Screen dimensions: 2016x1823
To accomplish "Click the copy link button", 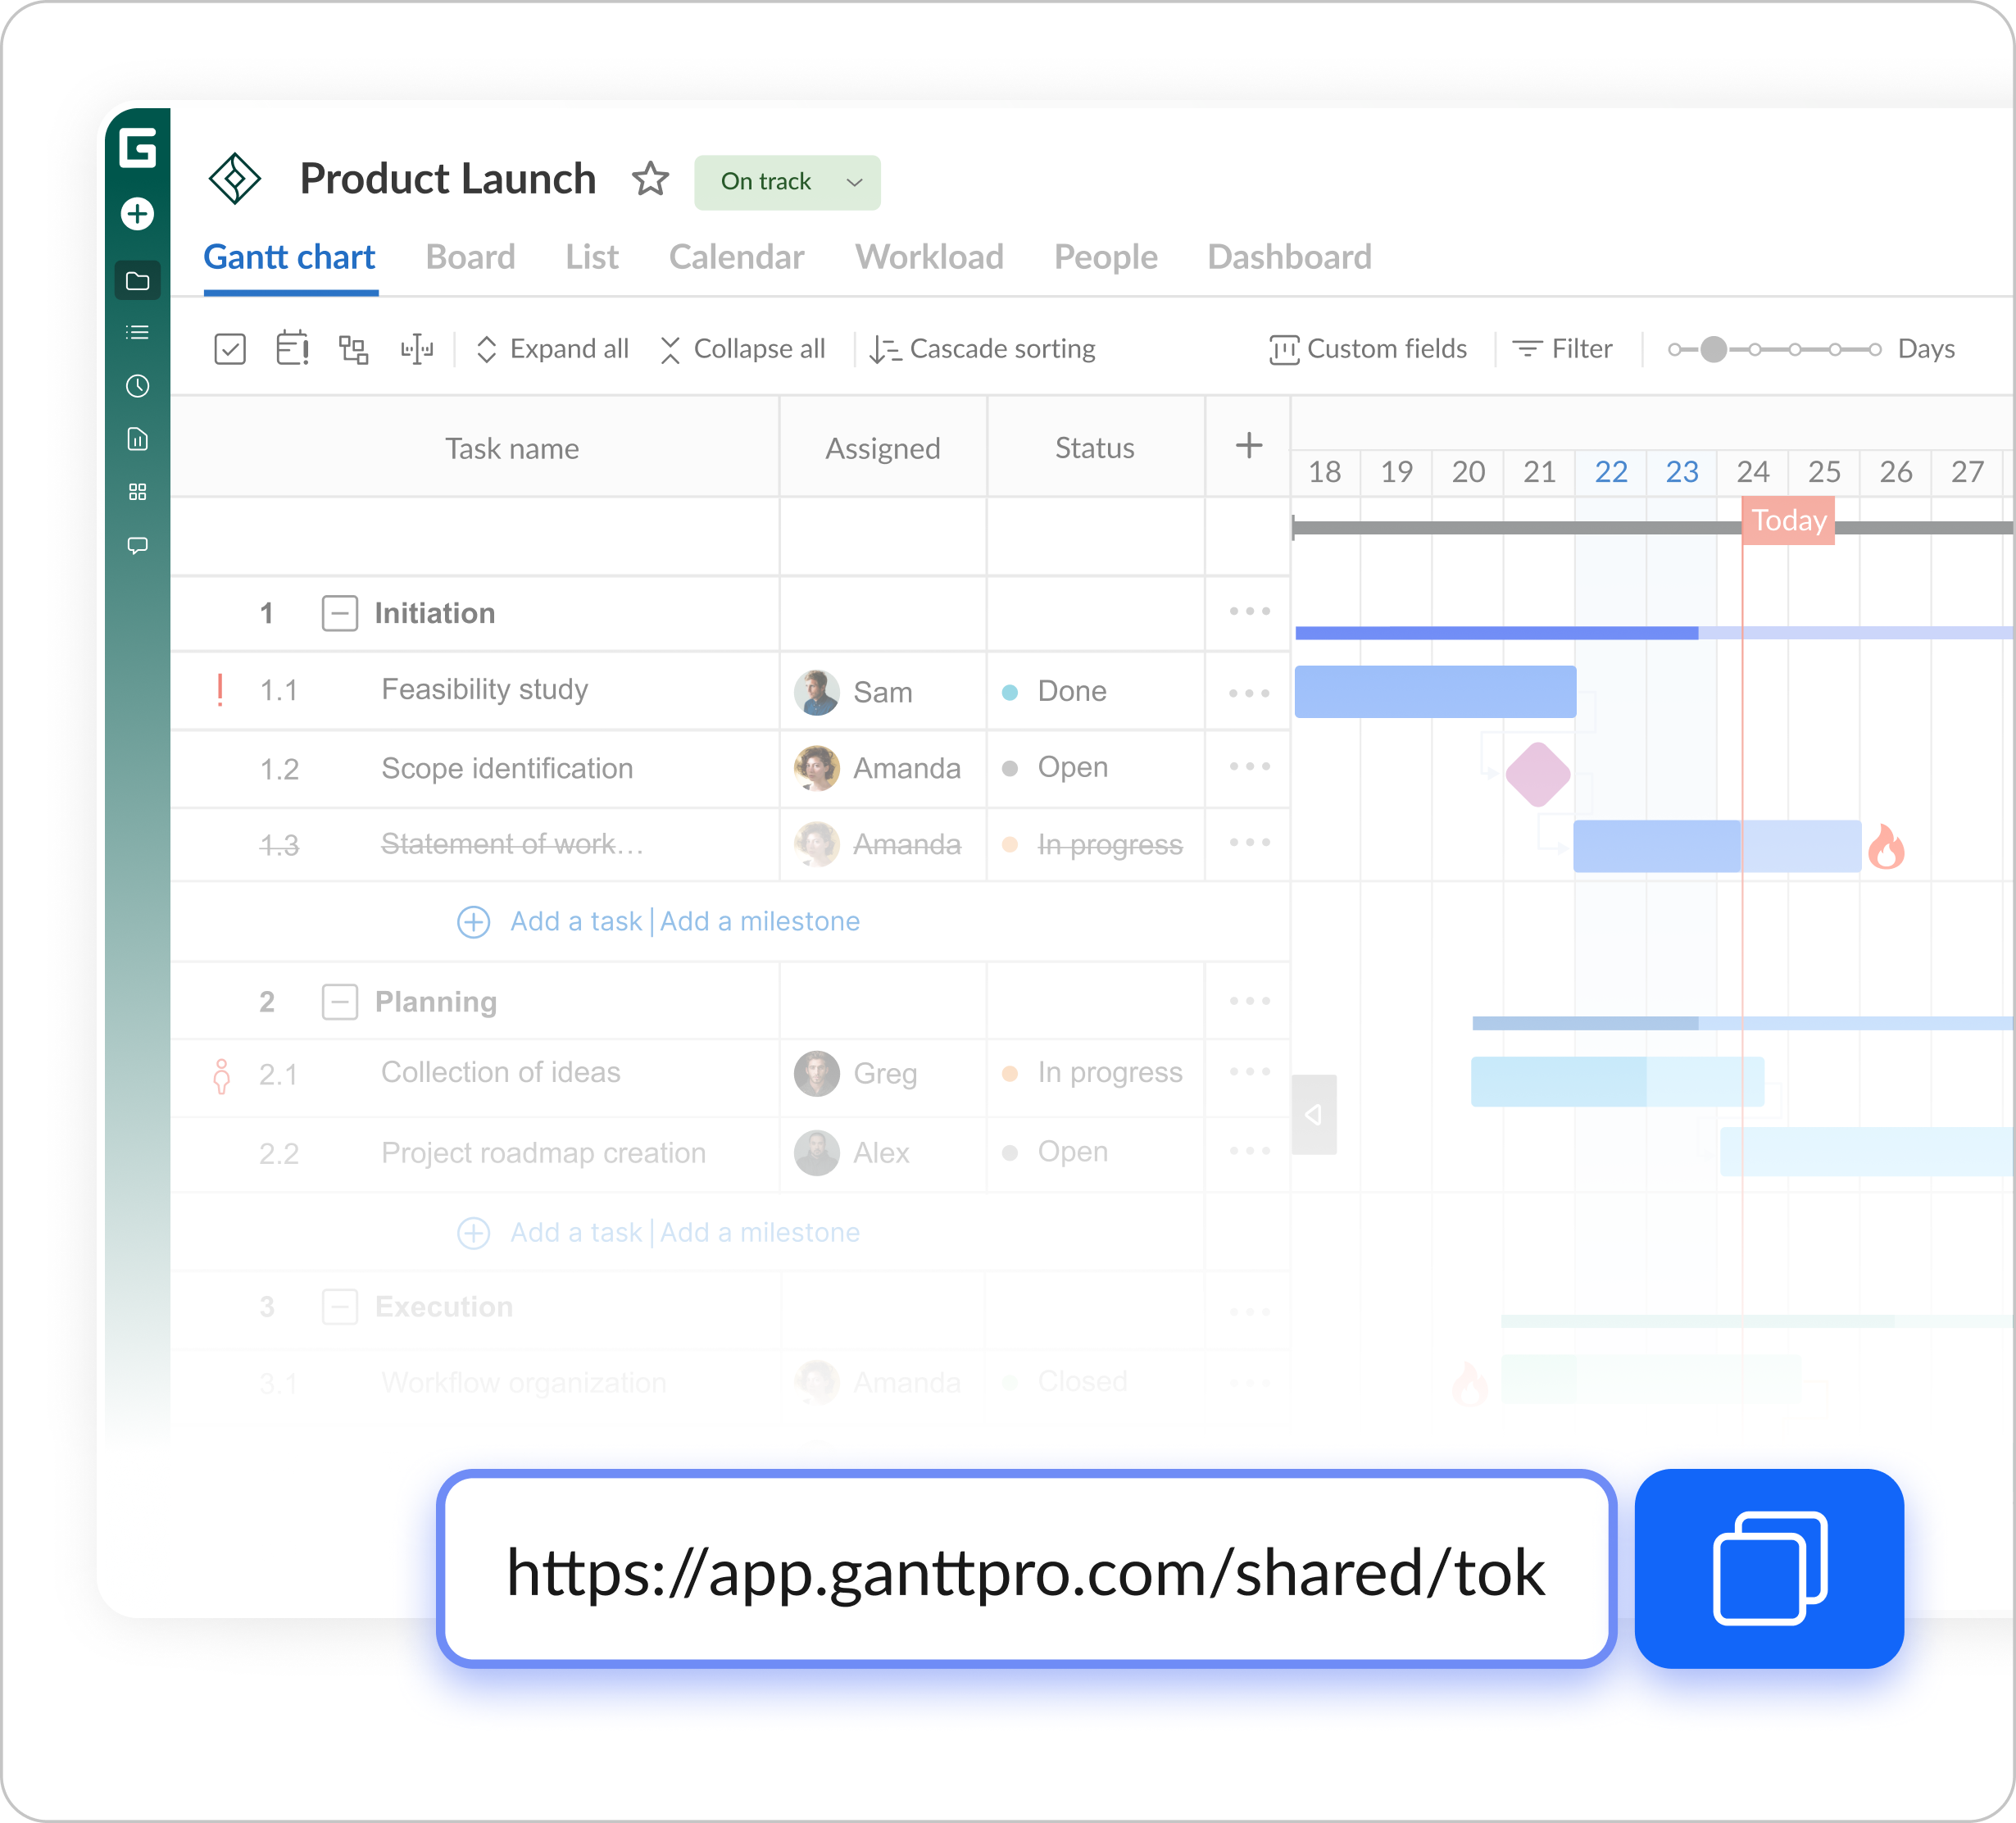I will tap(1768, 1567).
